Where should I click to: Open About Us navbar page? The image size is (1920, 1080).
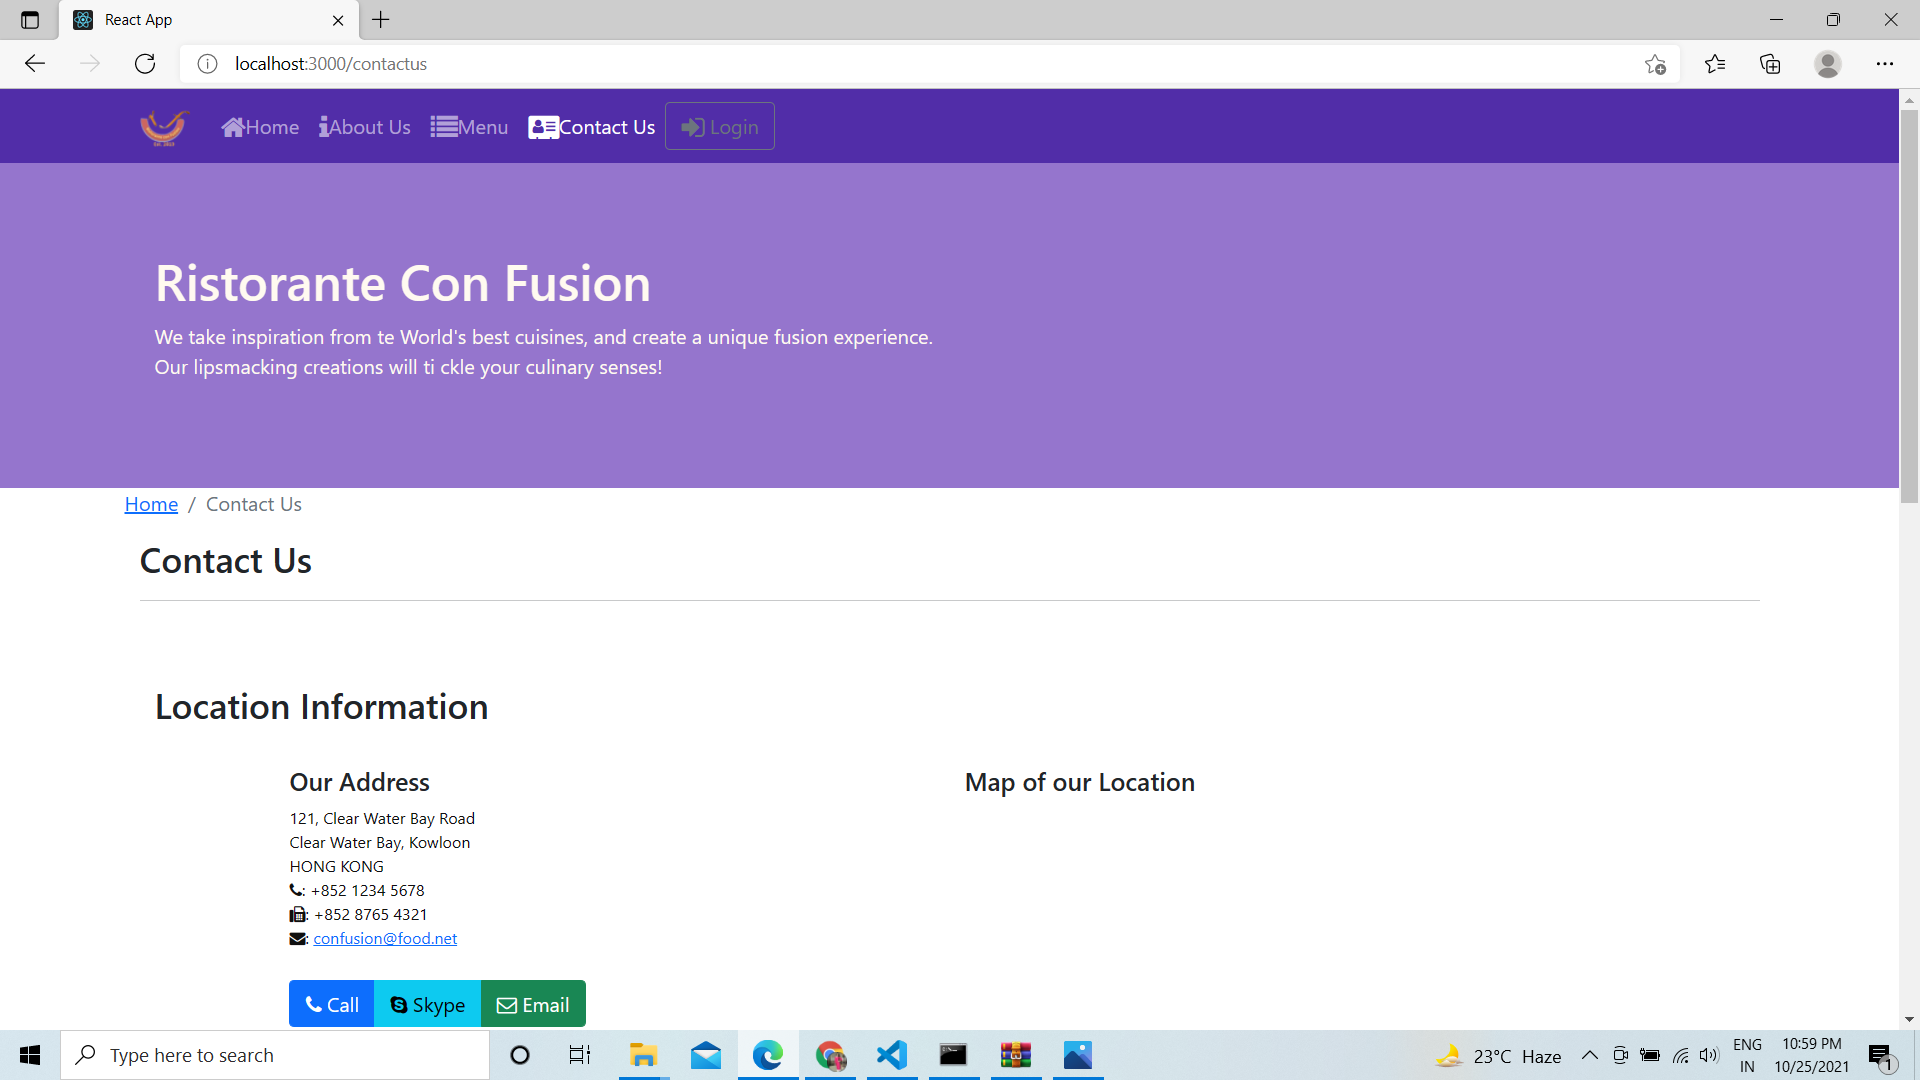click(x=365, y=127)
